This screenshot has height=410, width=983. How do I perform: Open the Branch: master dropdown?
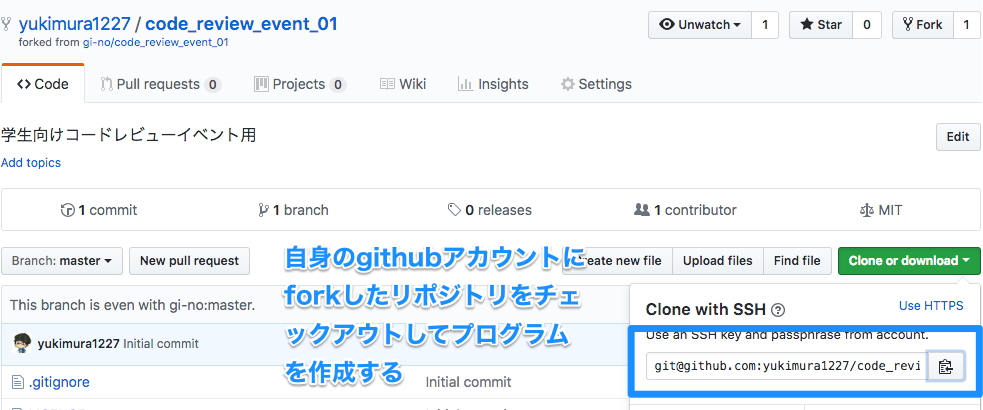(62, 261)
